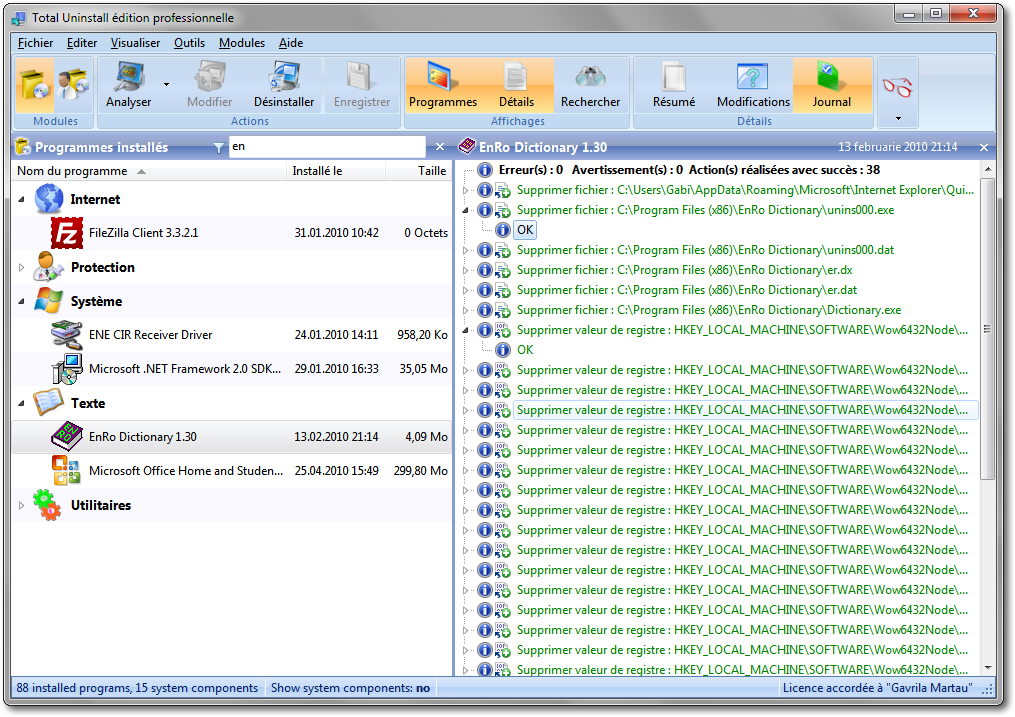Click the 13 februarie 2010 21:14 date
Image resolution: width=1015 pixels, height=717 pixels.
tap(897, 147)
